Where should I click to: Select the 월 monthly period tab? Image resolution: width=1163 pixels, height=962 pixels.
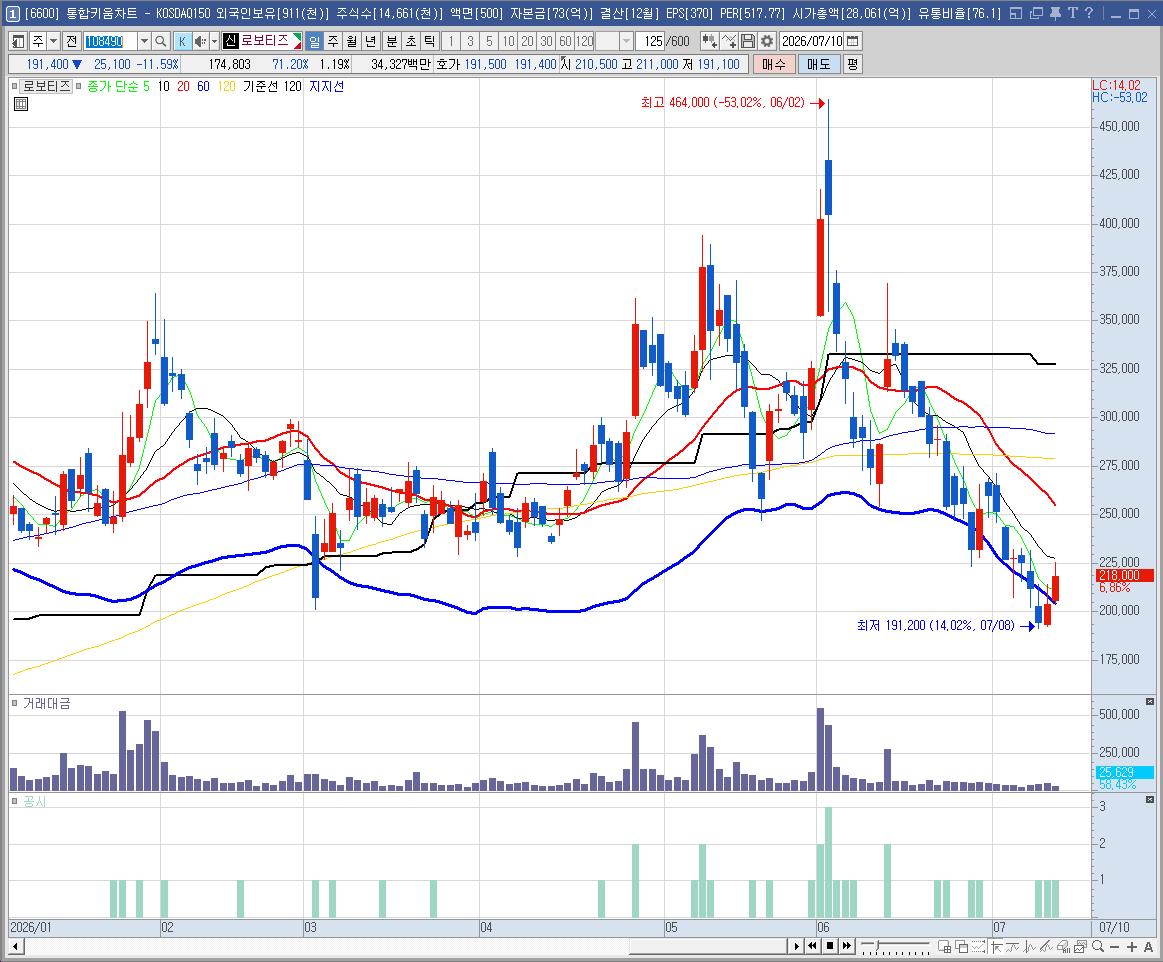(x=352, y=42)
